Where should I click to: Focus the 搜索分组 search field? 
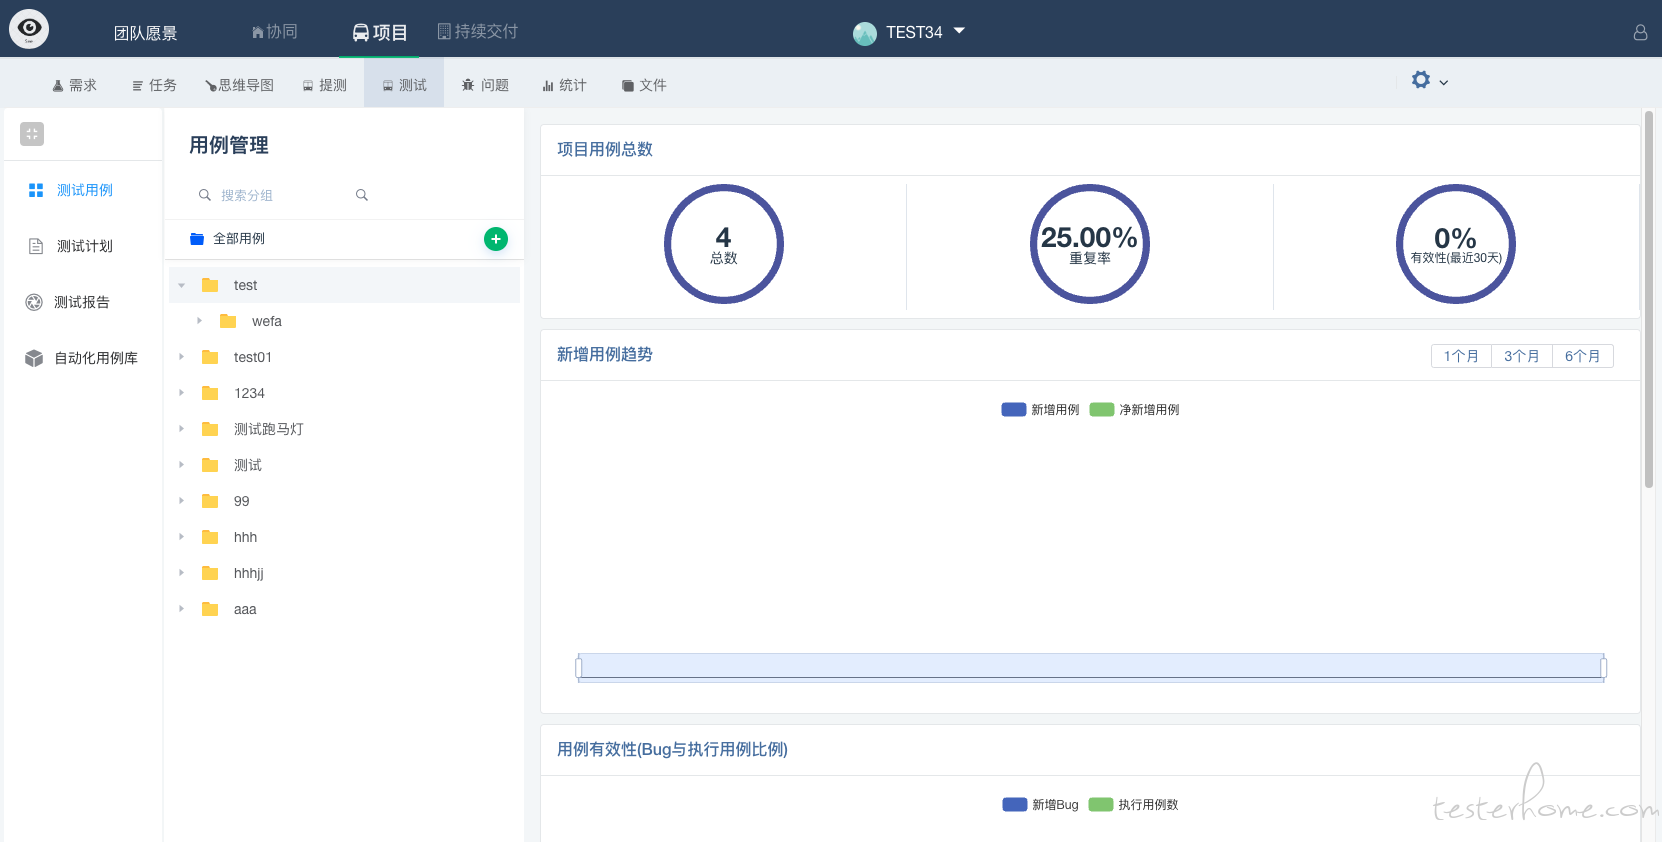tap(280, 195)
